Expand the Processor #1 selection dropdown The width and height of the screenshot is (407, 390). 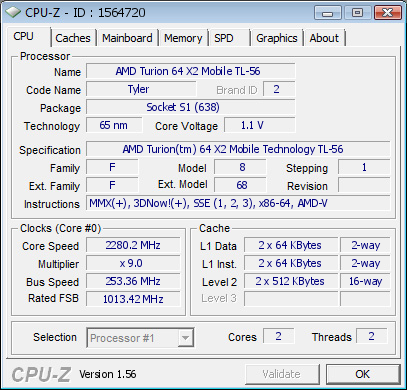coord(140,338)
